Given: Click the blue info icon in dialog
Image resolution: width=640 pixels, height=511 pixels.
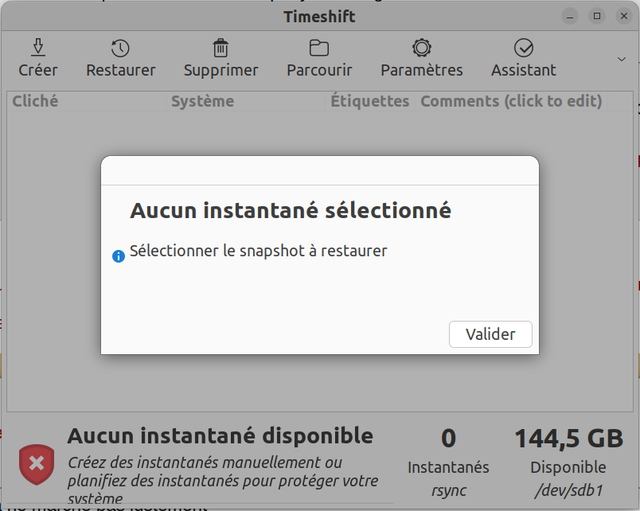Looking at the screenshot, I should (x=118, y=256).
